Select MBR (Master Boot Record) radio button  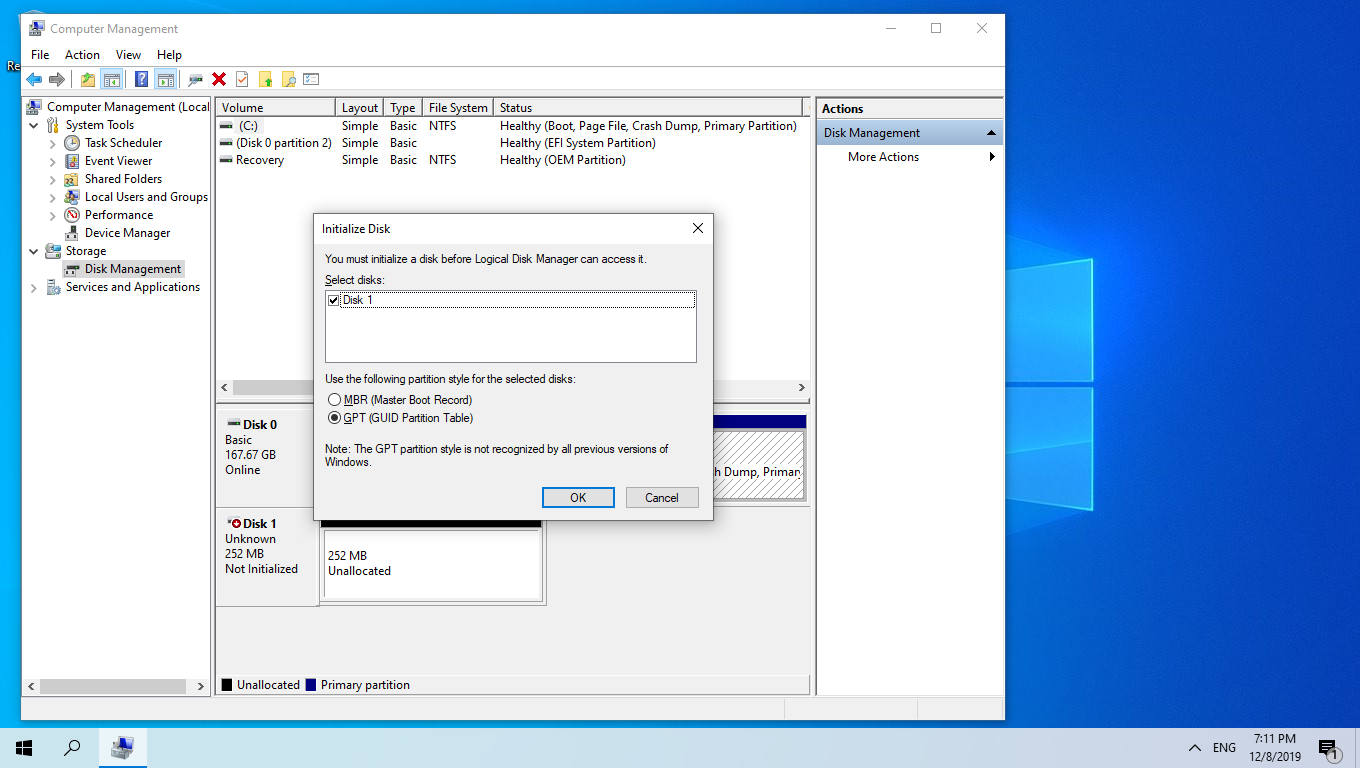tap(334, 400)
